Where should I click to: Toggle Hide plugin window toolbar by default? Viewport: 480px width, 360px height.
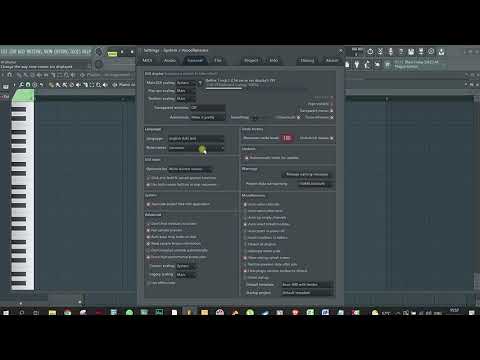(x=245, y=271)
